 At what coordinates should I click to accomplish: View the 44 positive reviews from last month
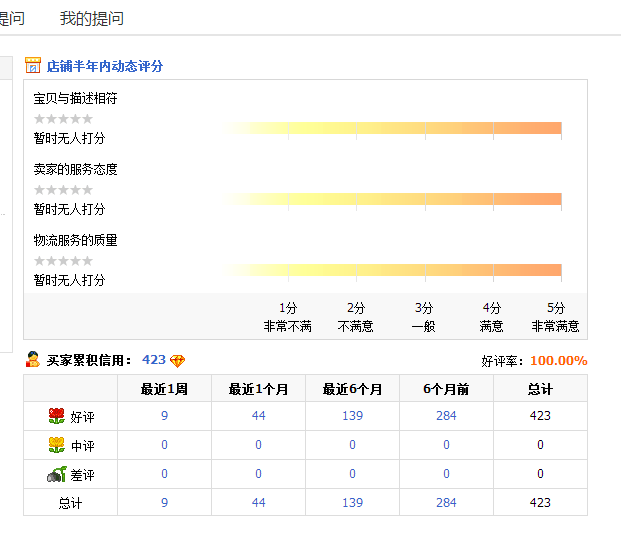258,416
